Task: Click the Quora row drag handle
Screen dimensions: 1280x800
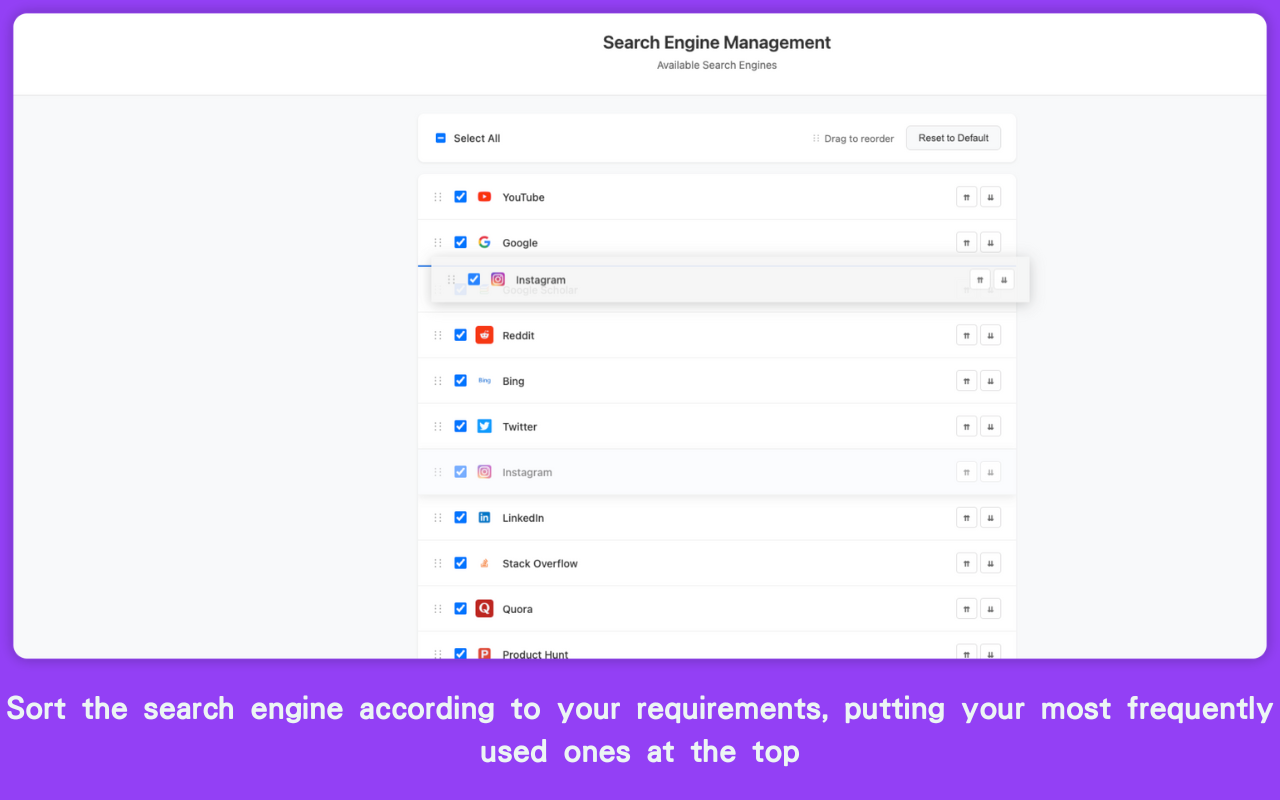Action: 437,608
